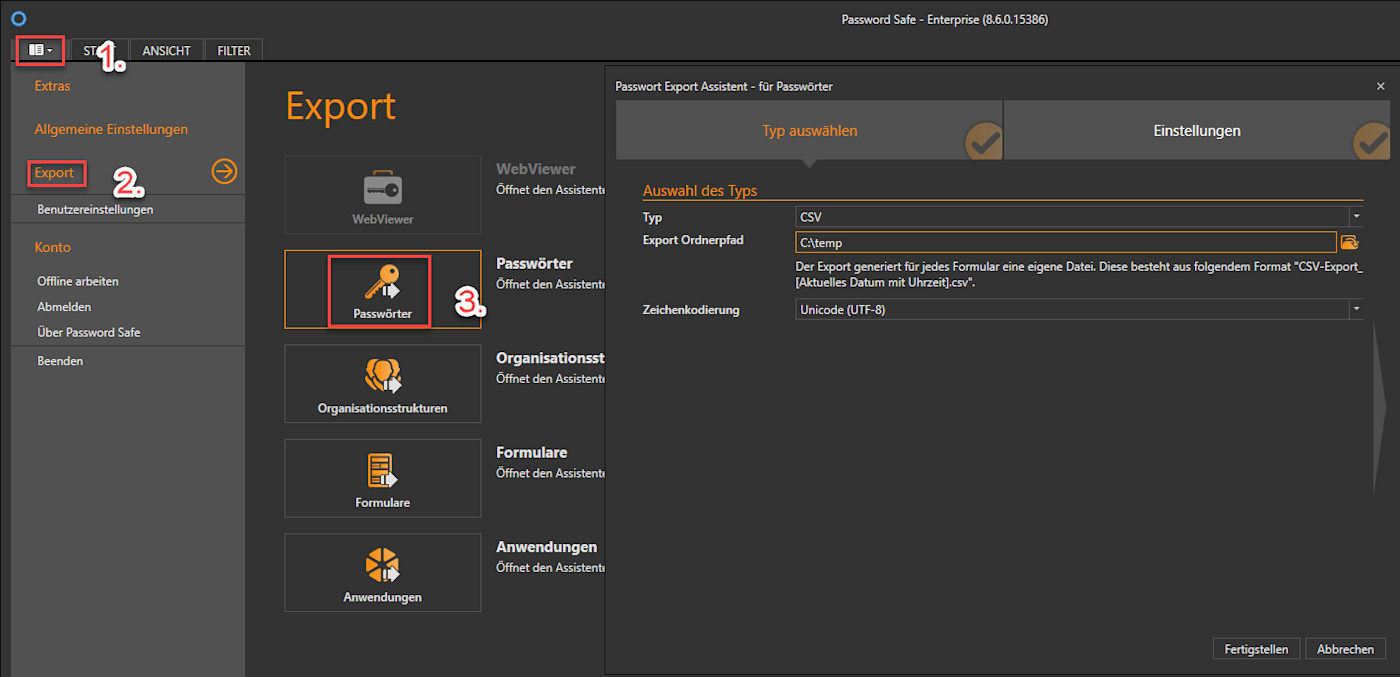This screenshot has width=1400, height=677.
Task: Select the Formulare export icon
Action: pyautogui.click(x=383, y=478)
